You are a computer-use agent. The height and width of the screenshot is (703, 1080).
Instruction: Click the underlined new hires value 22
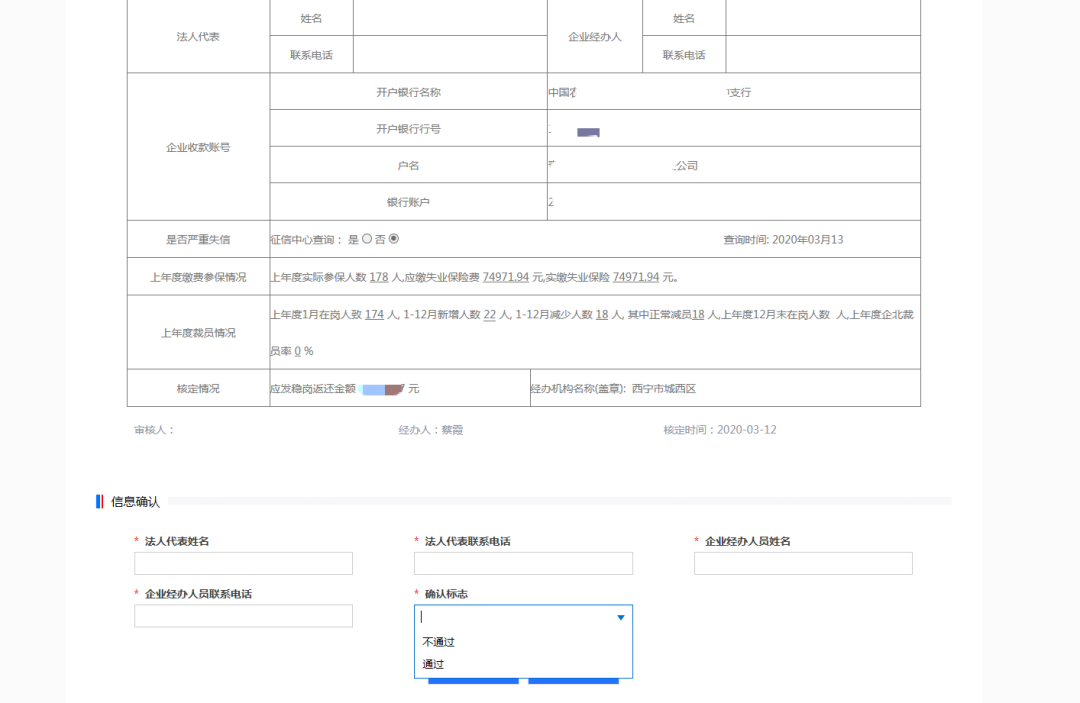click(x=489, y=312)
